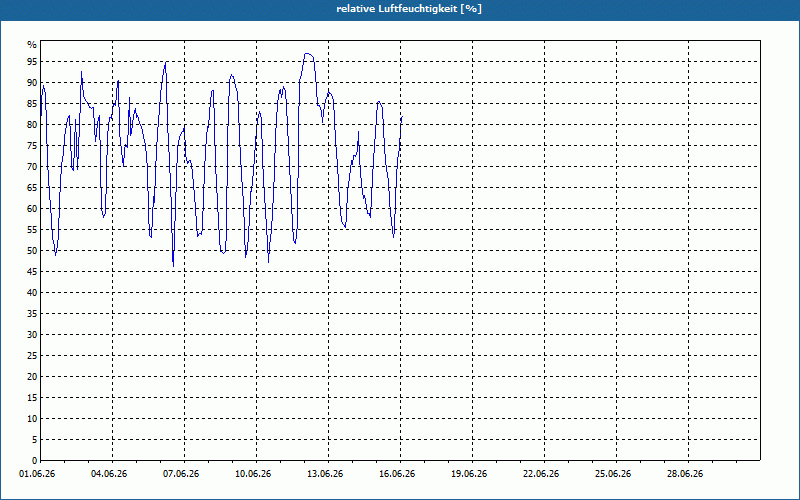The width and height of the screenshot is (800, 500).
Task: Click the y-axis value 50
Action: 32,251
